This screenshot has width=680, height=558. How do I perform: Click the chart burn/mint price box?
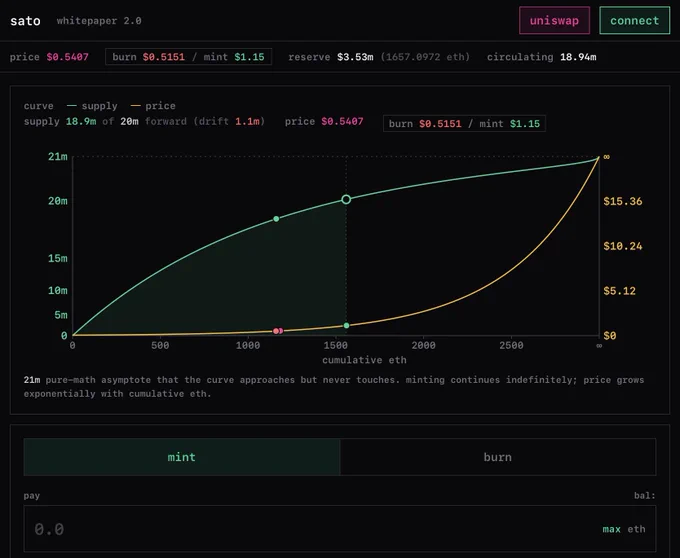click(x=464, y=124)
